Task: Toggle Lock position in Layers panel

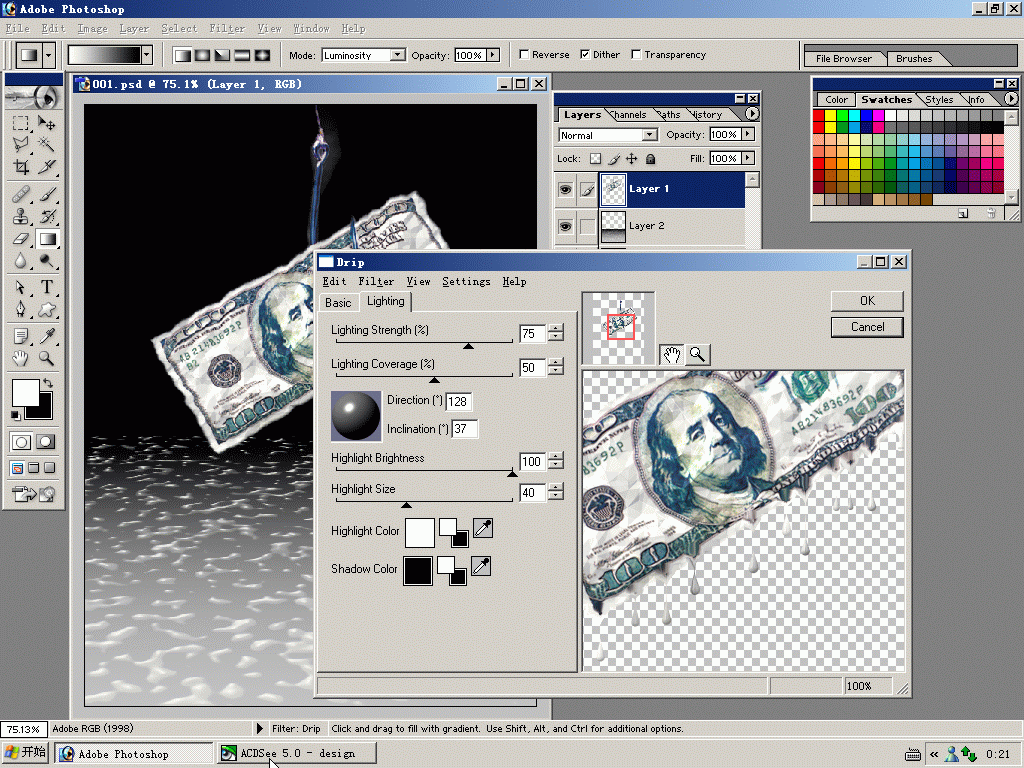Action: (x=632, y=159)
